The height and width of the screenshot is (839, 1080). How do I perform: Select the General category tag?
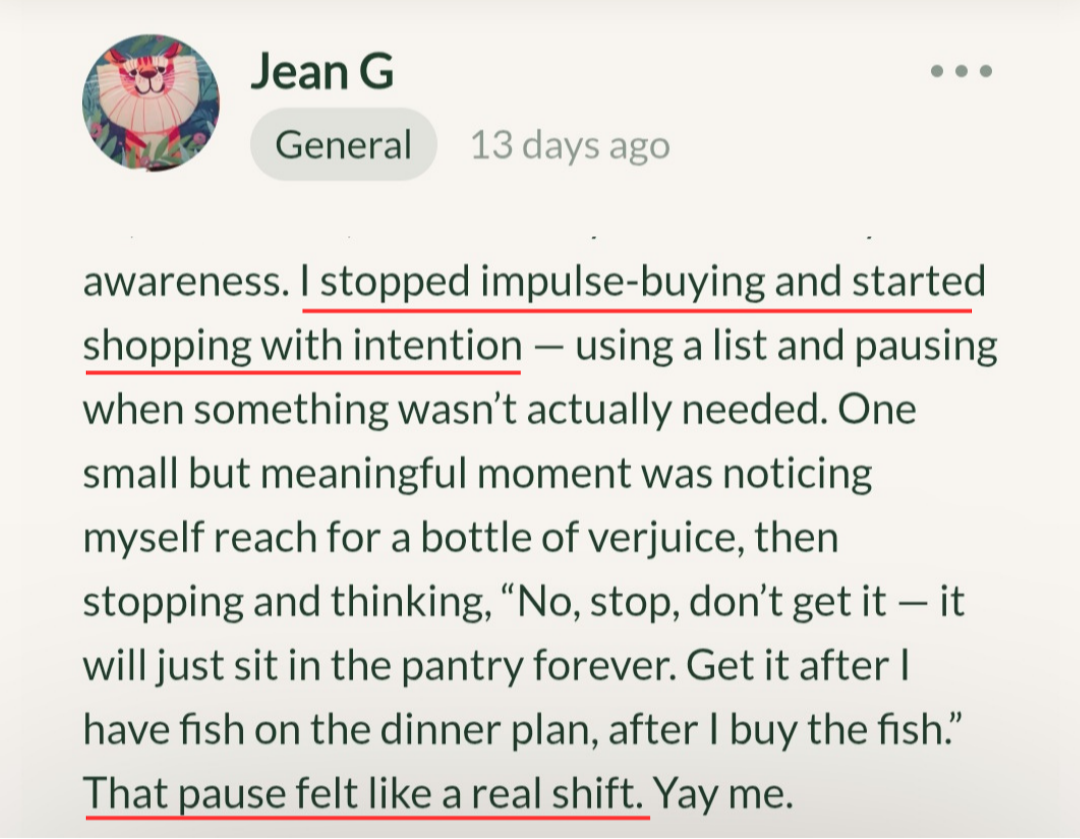pos(343,145)
